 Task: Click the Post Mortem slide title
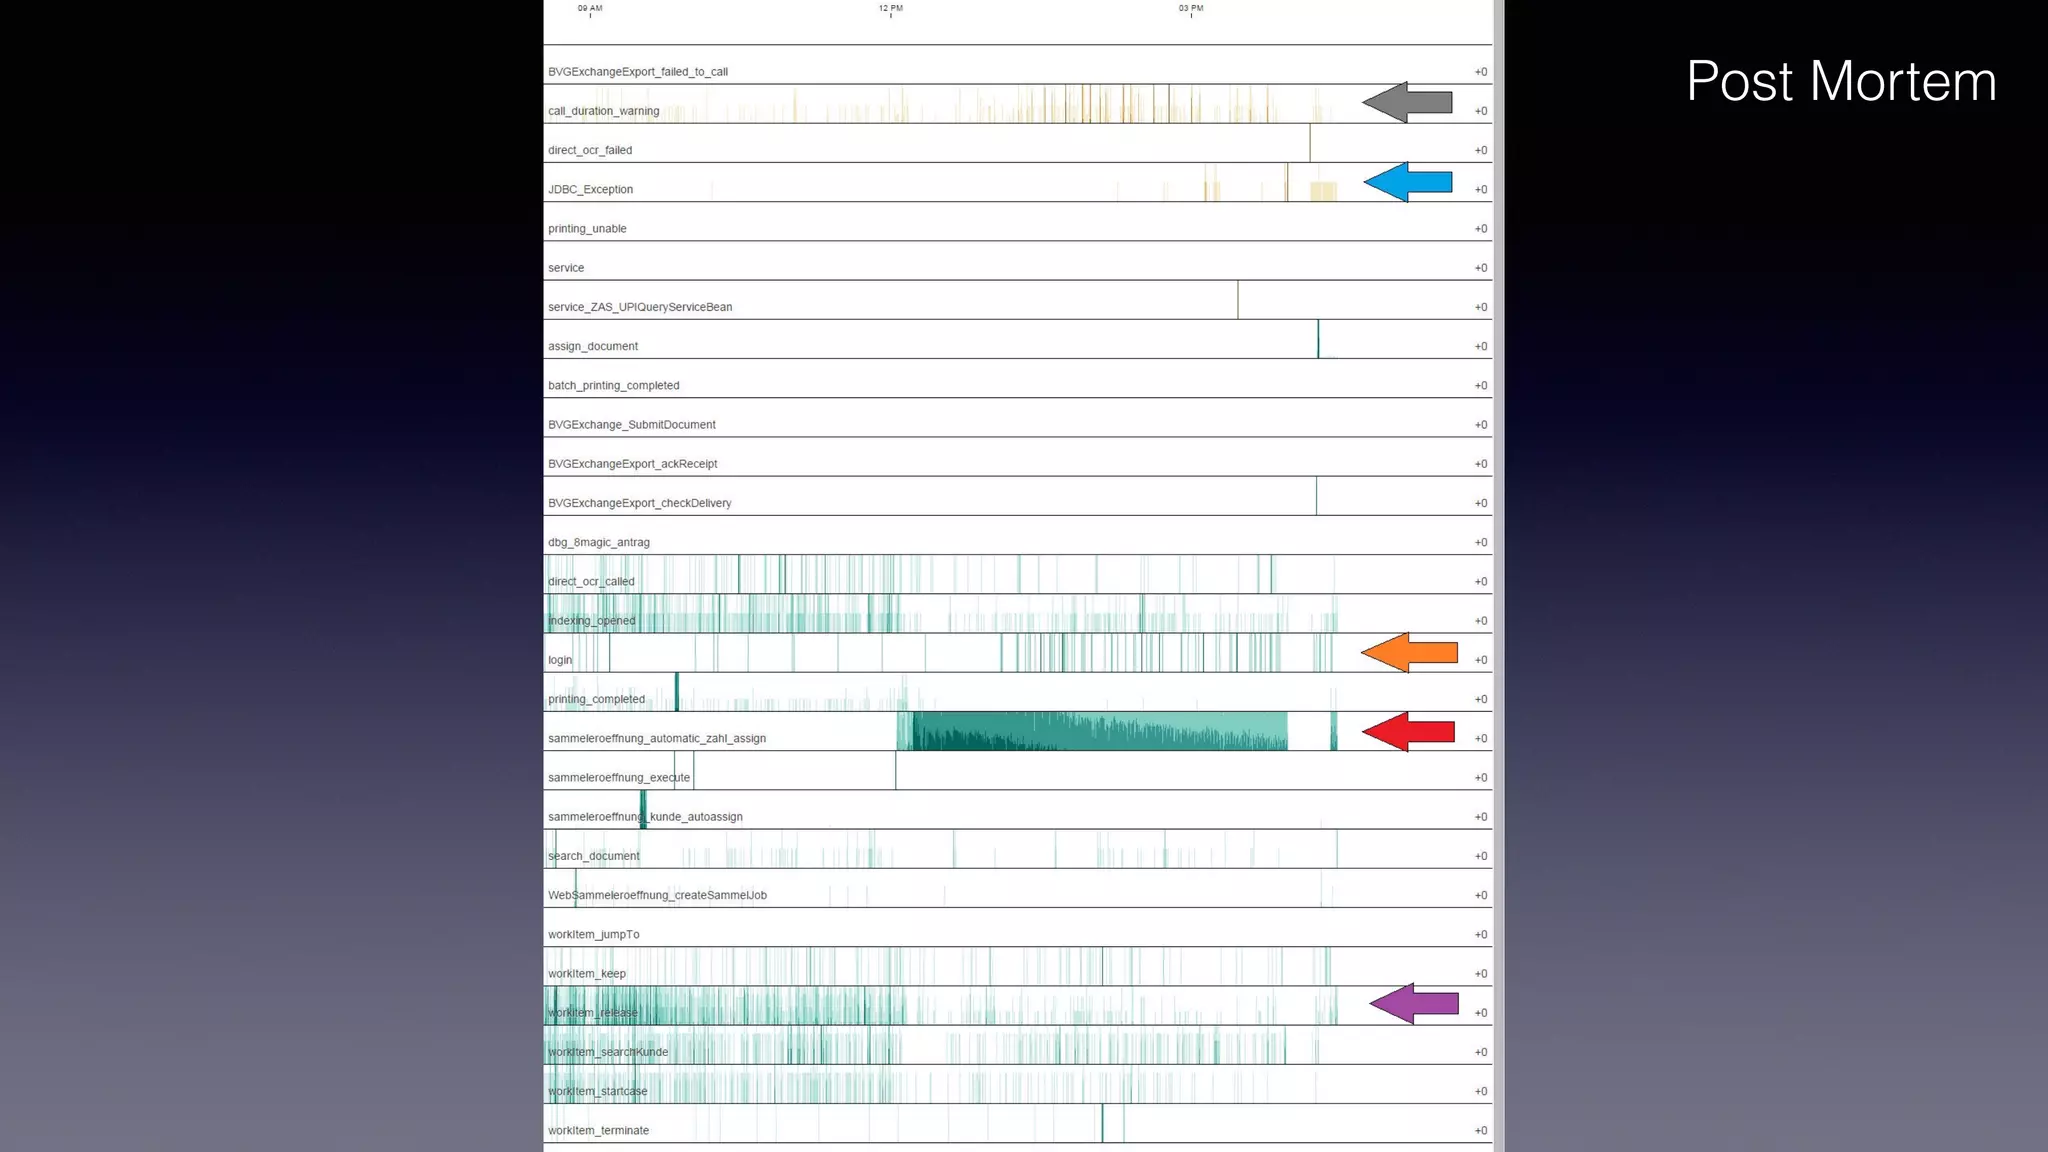(x=1840, y=81)
